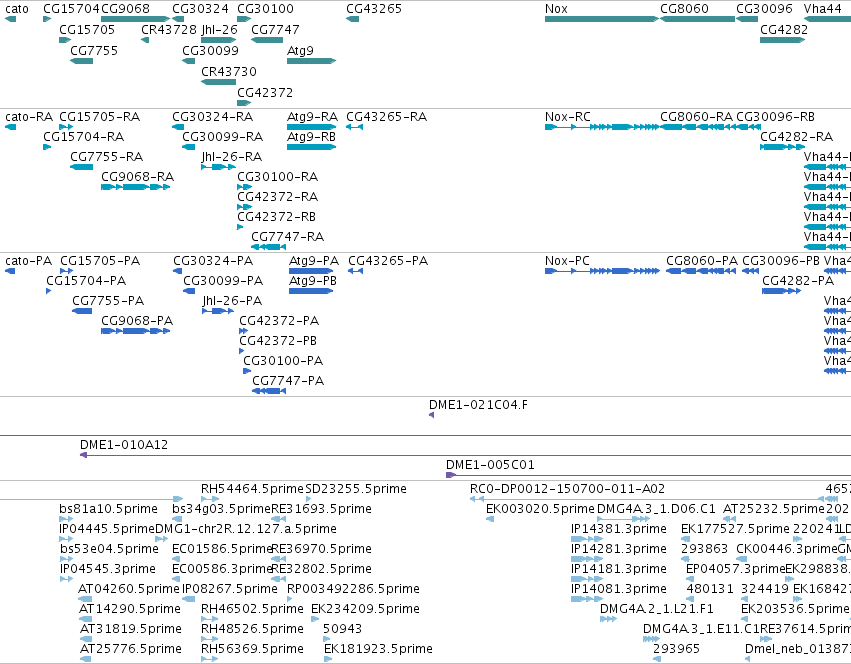851x664 pixels.
Task: Click the CG4282-PA protein label
Action: point(798,281)
